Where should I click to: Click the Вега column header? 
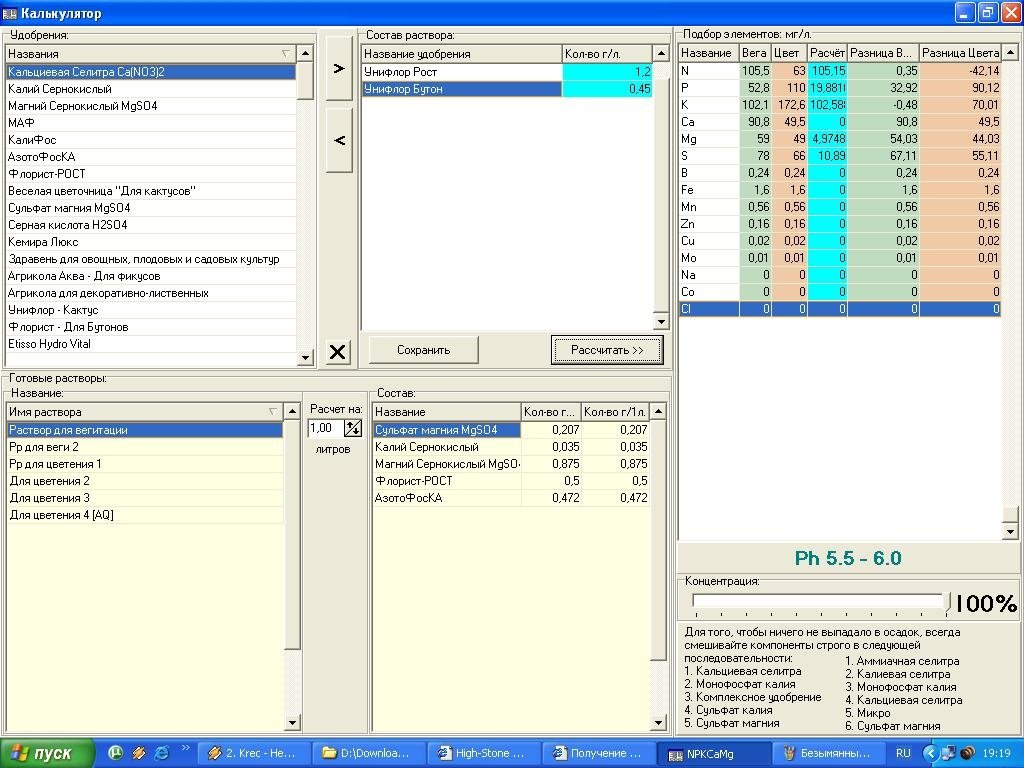point(755,53)
